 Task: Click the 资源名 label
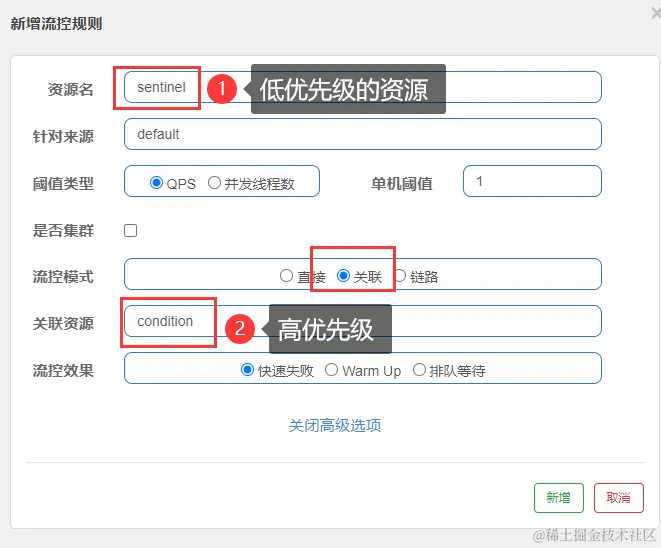click(x=70, y=89)
